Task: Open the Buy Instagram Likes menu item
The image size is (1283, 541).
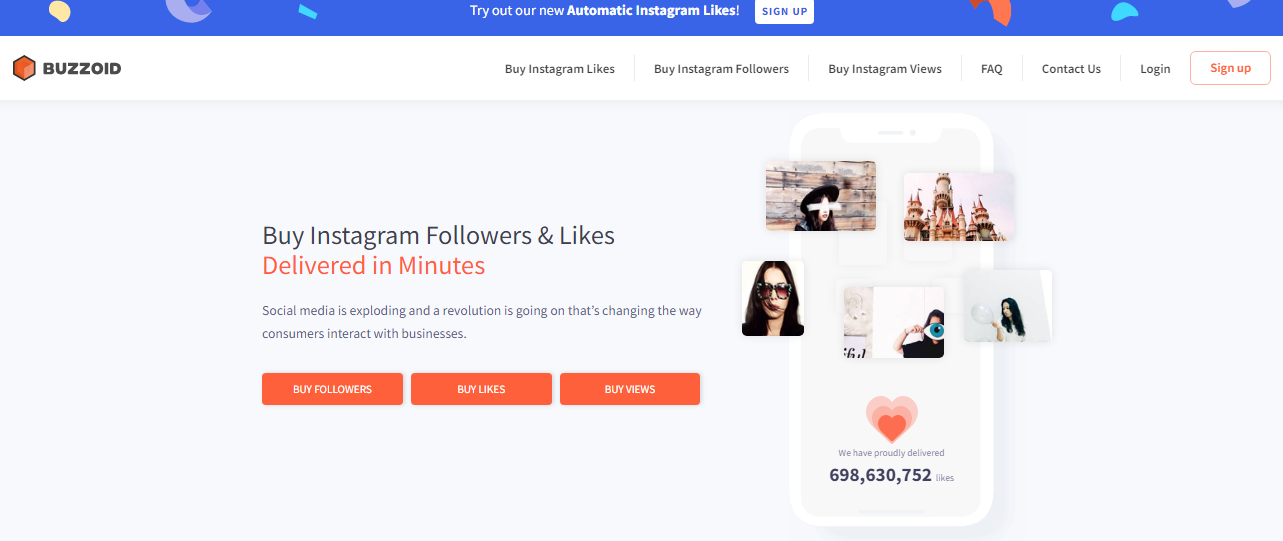Action: click(x=560, y=69)
